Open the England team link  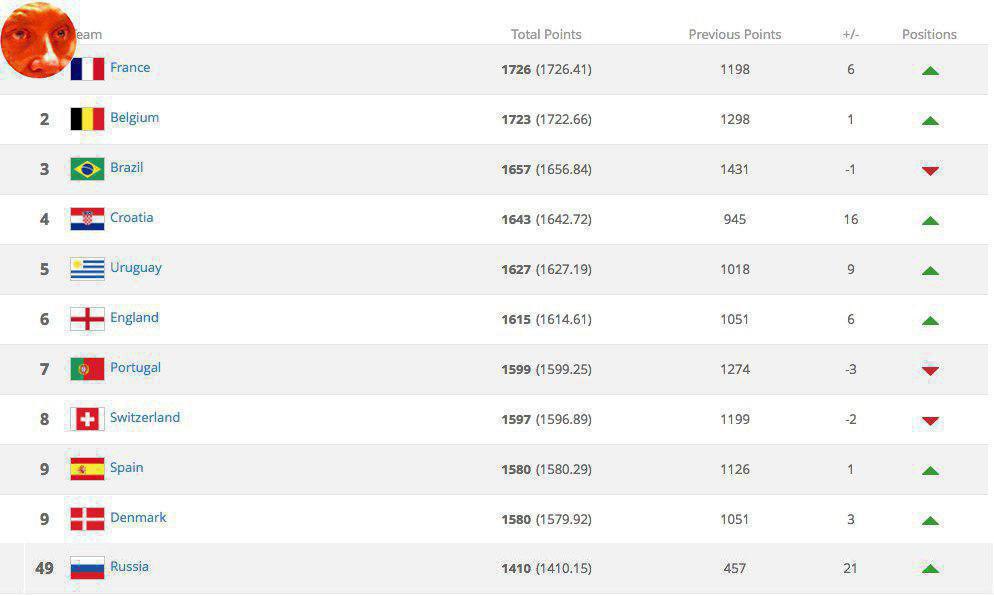click(134, 317)
